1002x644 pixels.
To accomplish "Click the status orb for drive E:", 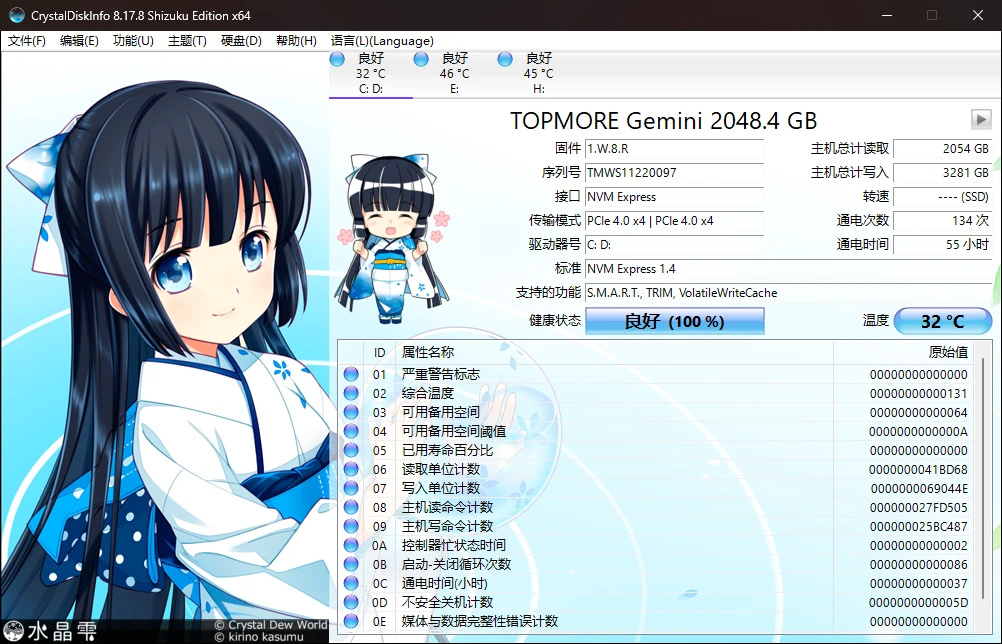I will (421, 59).
